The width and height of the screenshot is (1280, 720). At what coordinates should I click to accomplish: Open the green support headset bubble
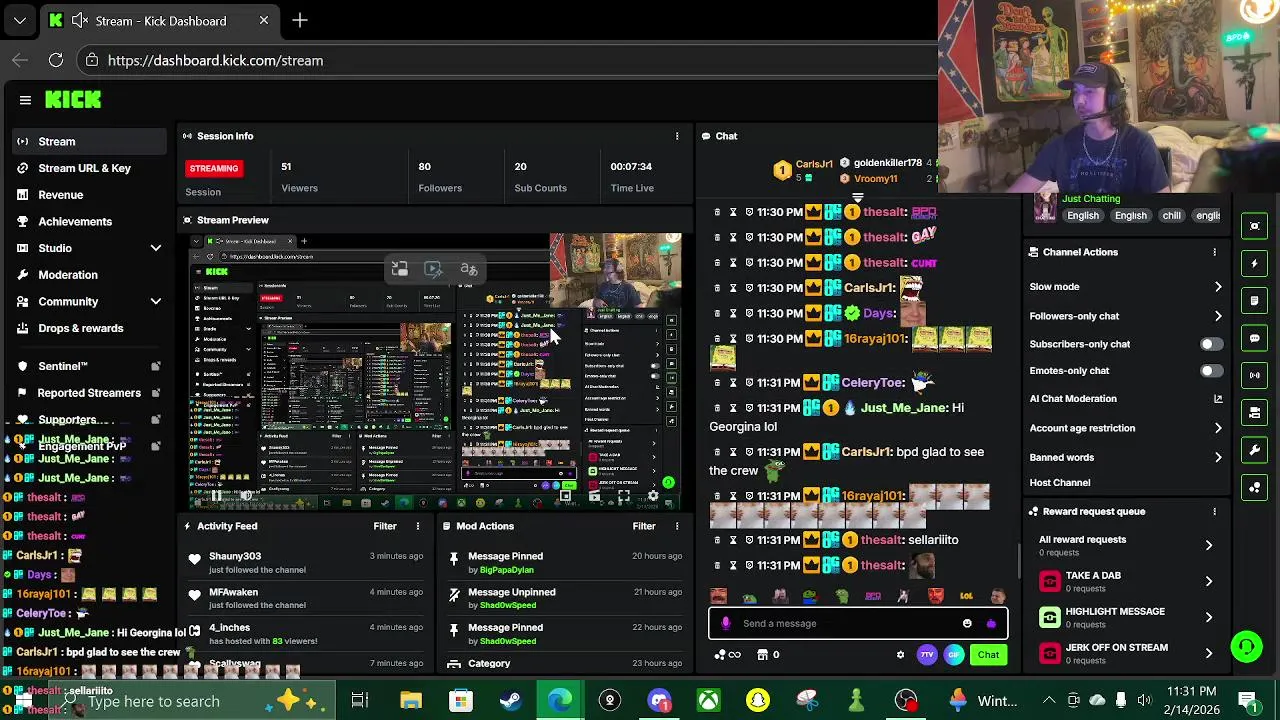(1246, 647)
